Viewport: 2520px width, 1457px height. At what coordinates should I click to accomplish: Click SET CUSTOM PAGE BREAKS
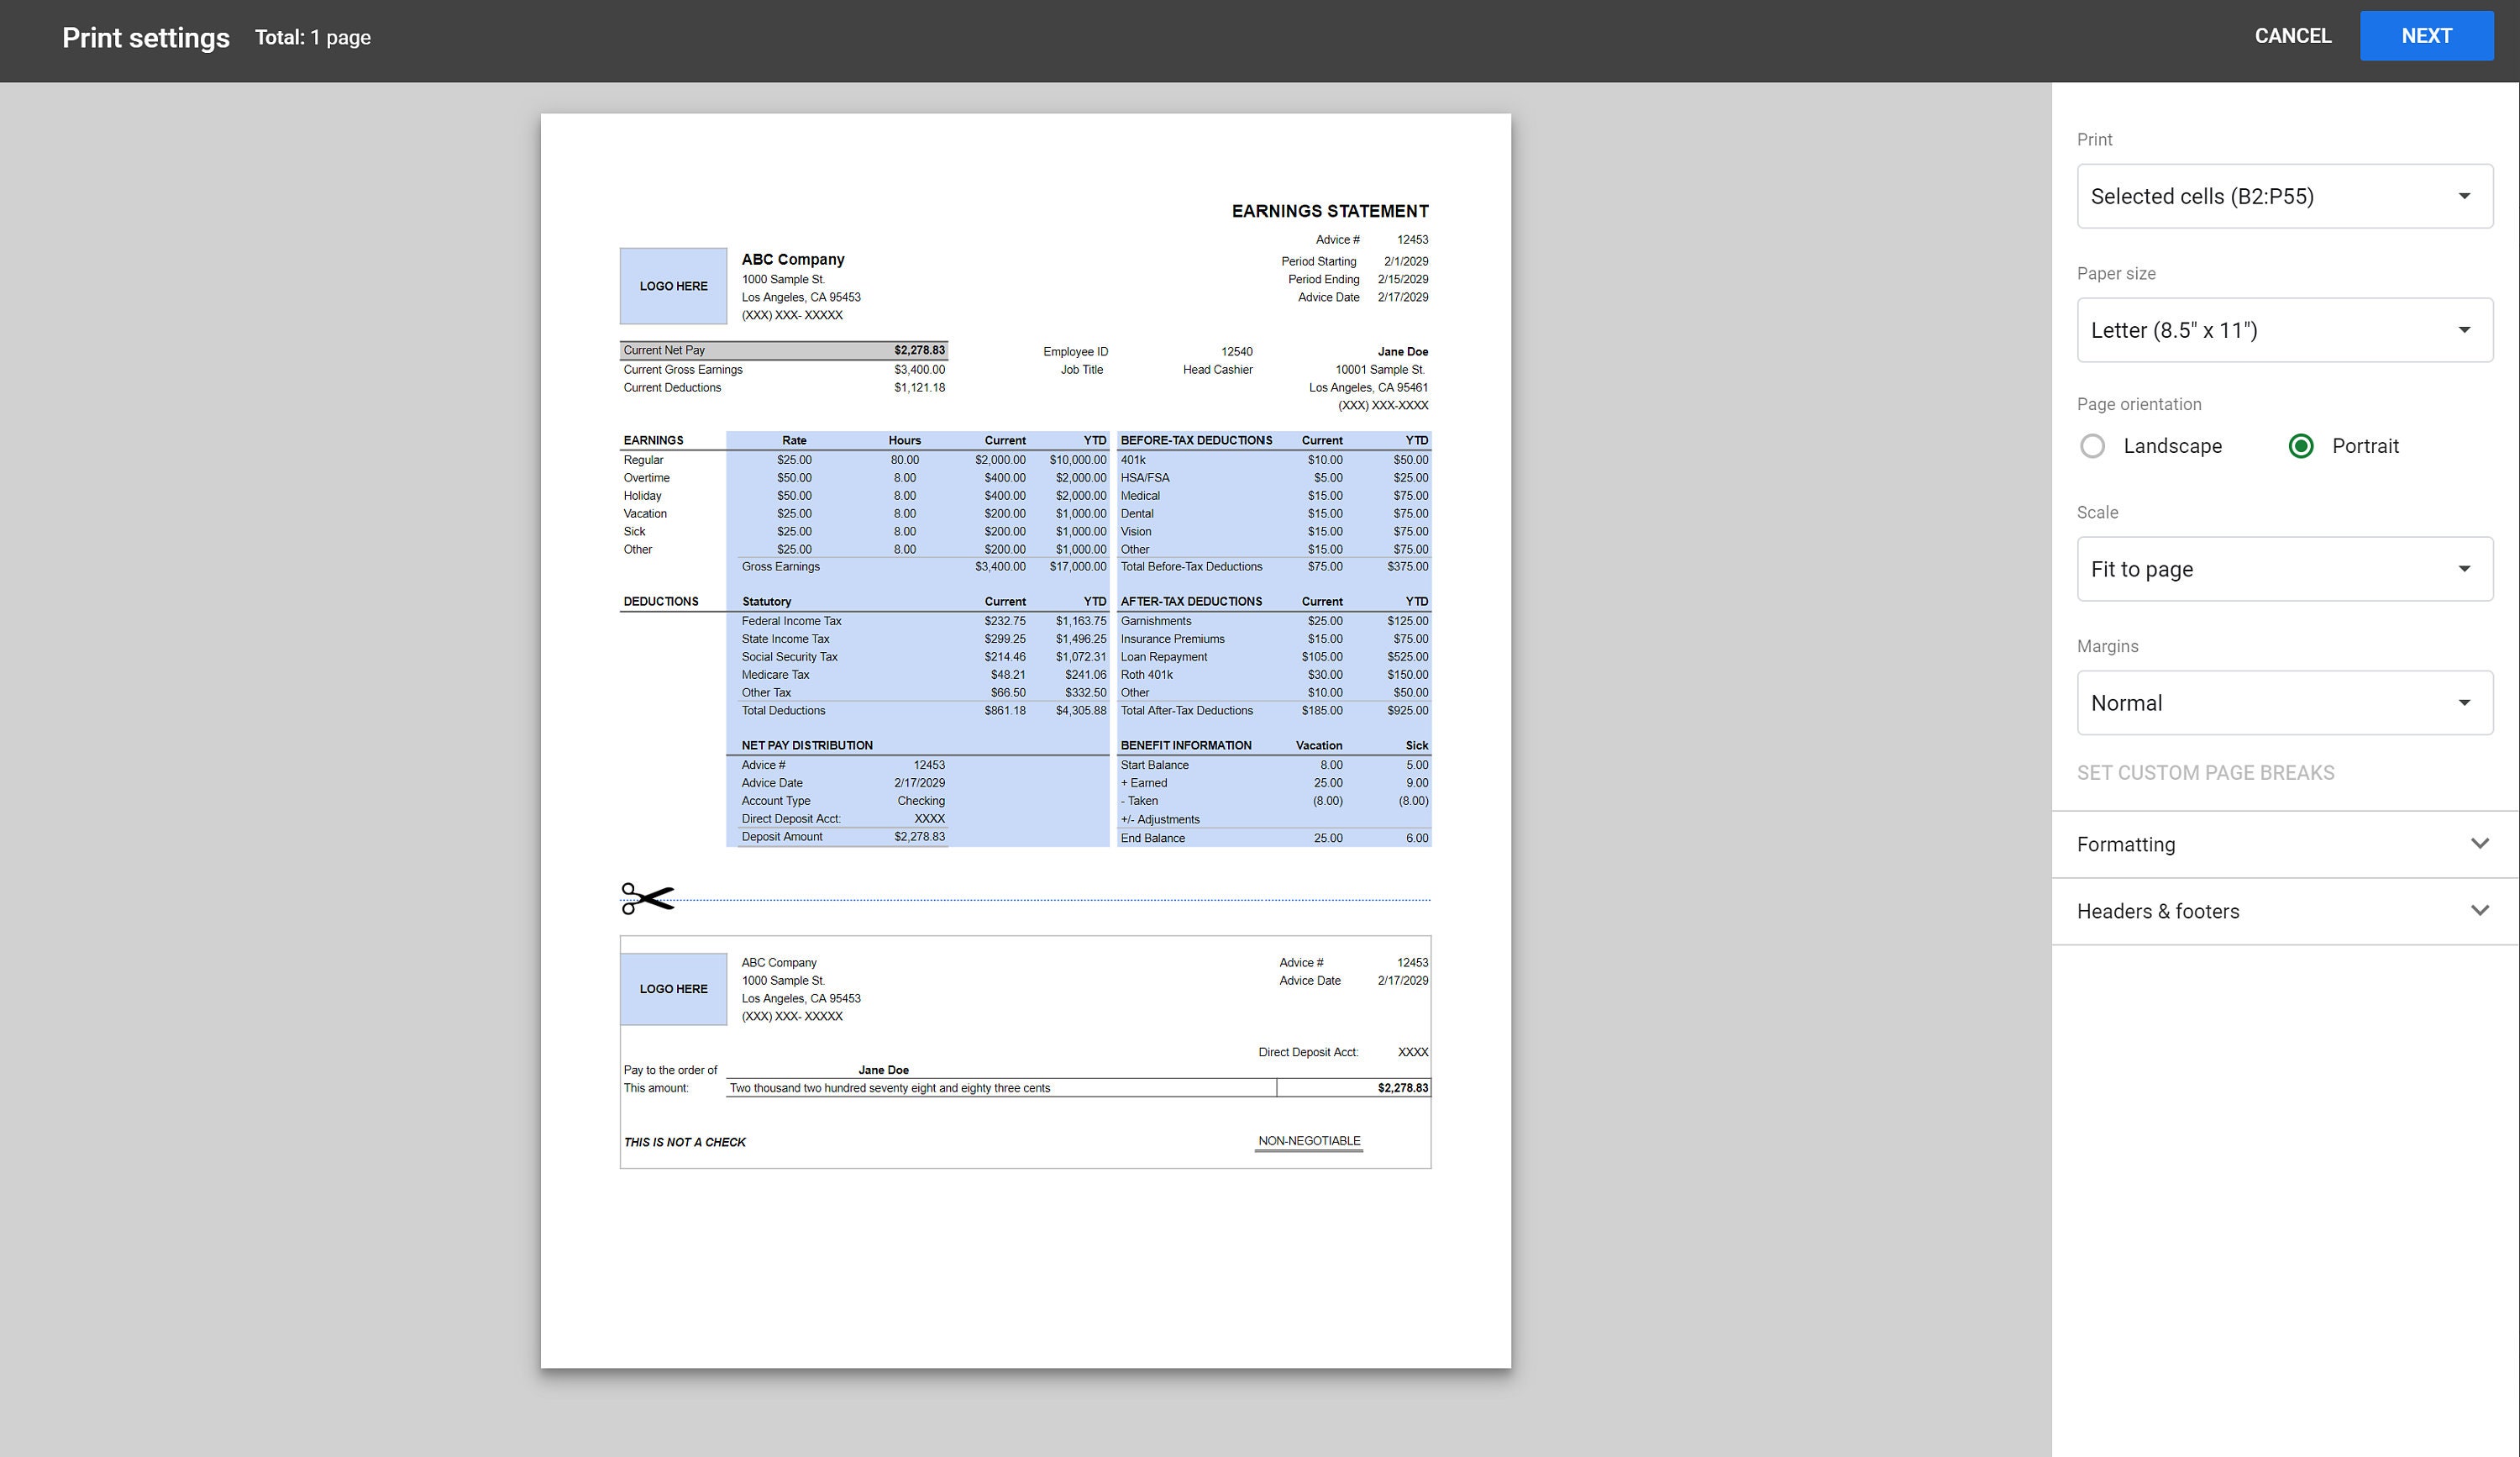[2206, 772]
